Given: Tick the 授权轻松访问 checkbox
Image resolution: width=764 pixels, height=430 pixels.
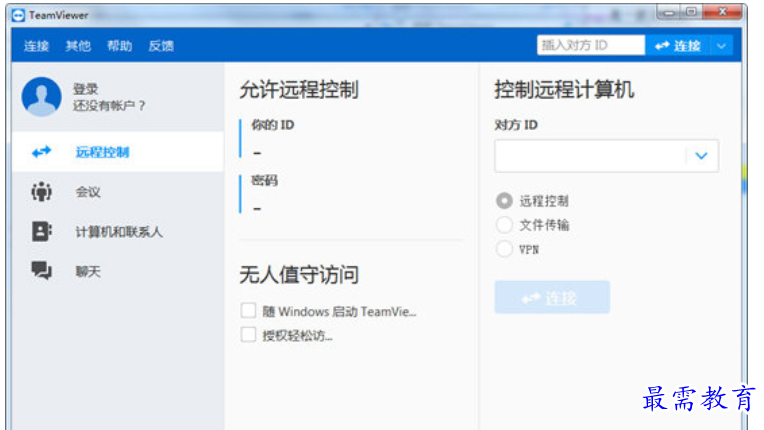Looking at the screenshot, I should tap(248, 335).
